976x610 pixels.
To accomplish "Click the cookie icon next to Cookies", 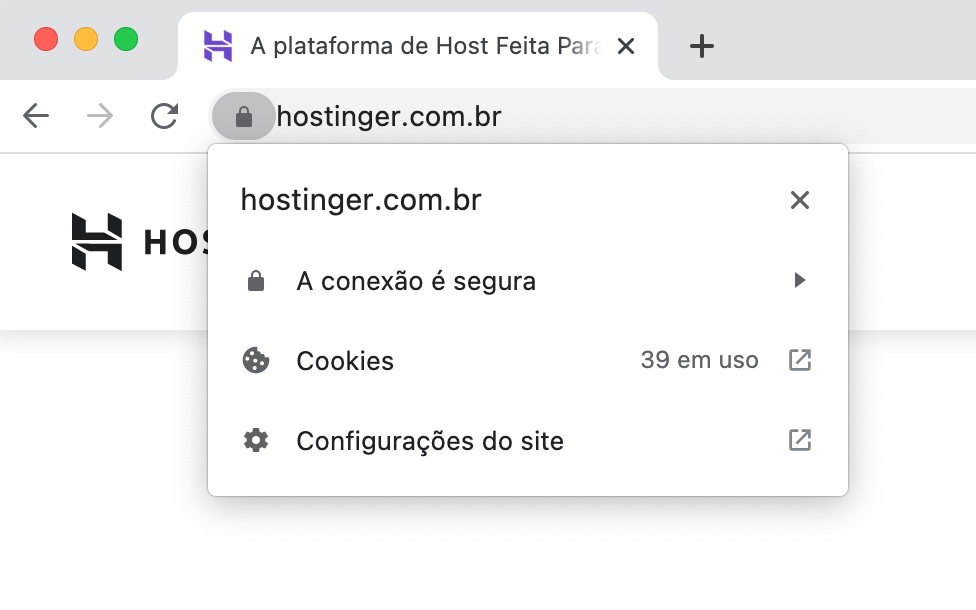I will point(256,360).
